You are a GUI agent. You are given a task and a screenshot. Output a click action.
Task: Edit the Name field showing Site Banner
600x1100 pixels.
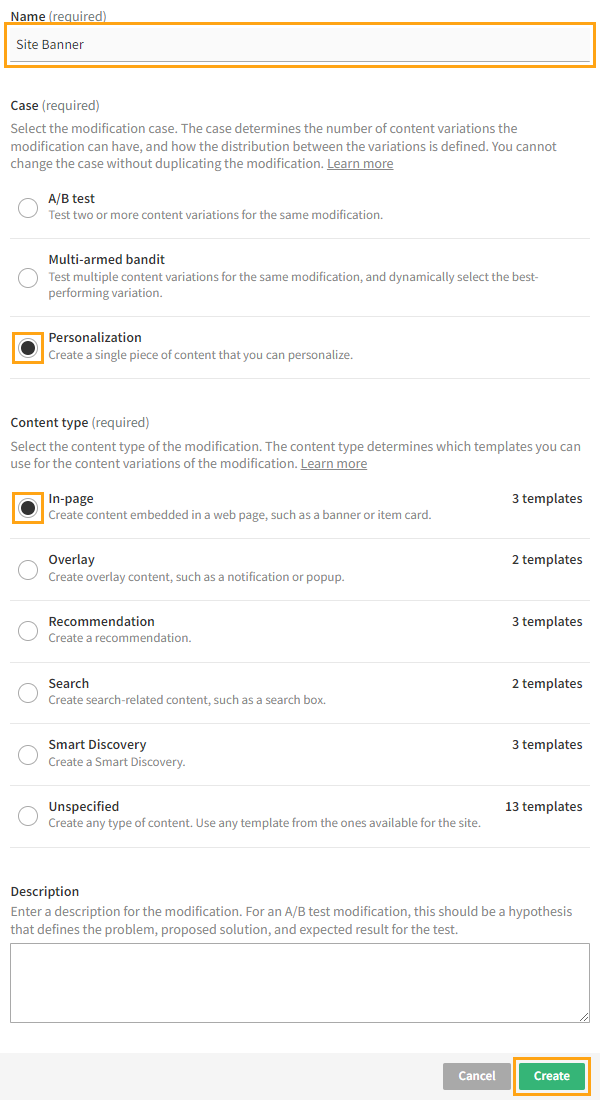(x=299, y=44)
